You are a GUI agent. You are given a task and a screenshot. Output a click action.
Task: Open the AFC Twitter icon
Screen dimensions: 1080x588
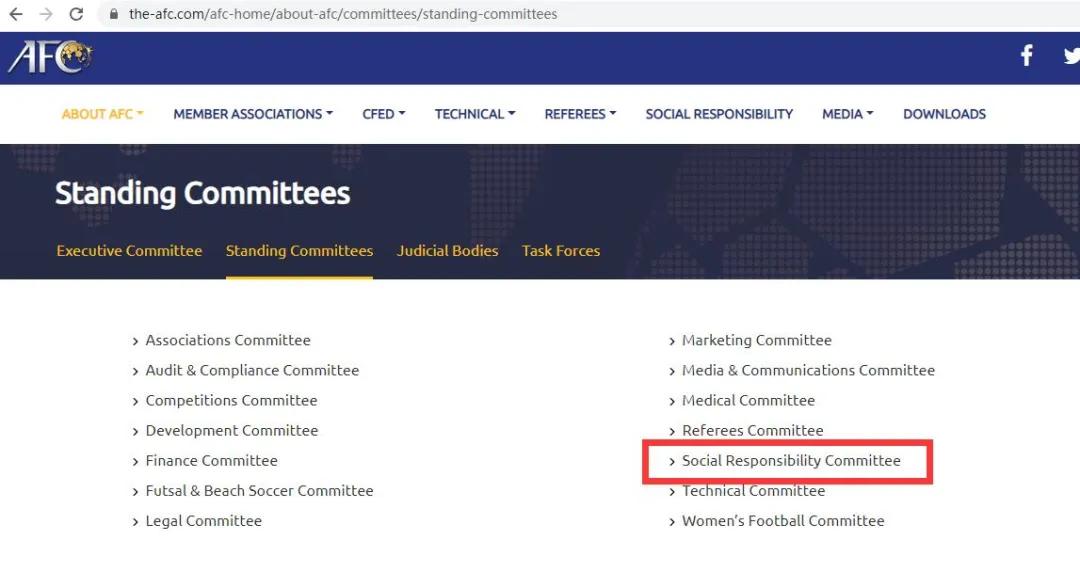coord(1071,56)
